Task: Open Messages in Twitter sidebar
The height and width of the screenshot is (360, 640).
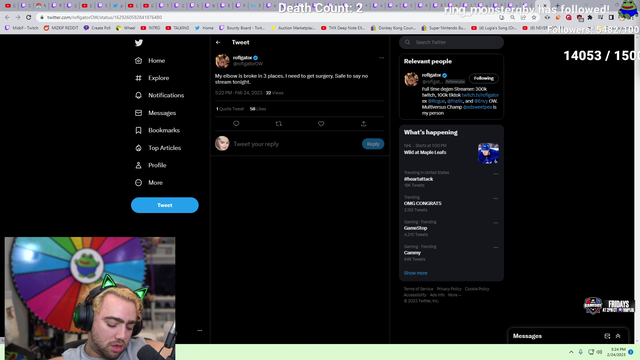Action: pyautogui.click(x=155, y=113)
